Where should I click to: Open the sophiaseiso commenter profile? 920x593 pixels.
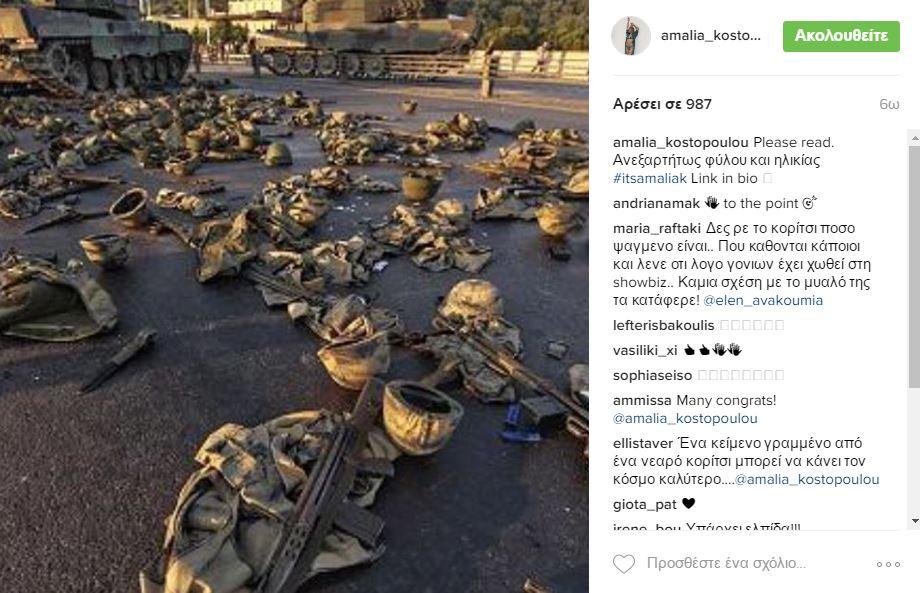click(652, 375)
